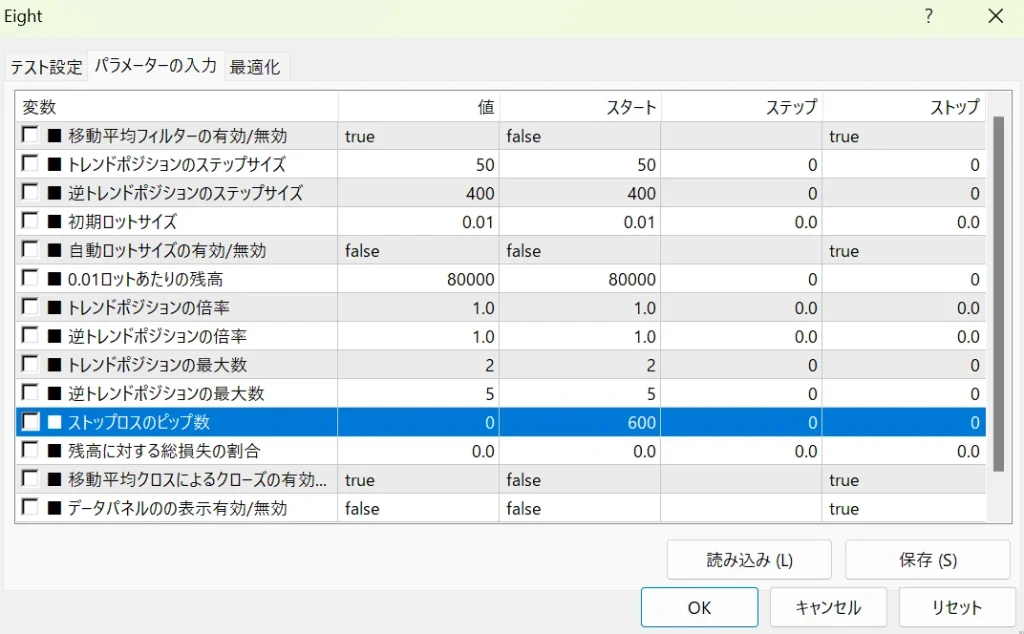The height and width of the screenshot is (634, 1024).
Task: Open value field of 自動ロットサイズの有効/無効
Action: tap(418, 250)
